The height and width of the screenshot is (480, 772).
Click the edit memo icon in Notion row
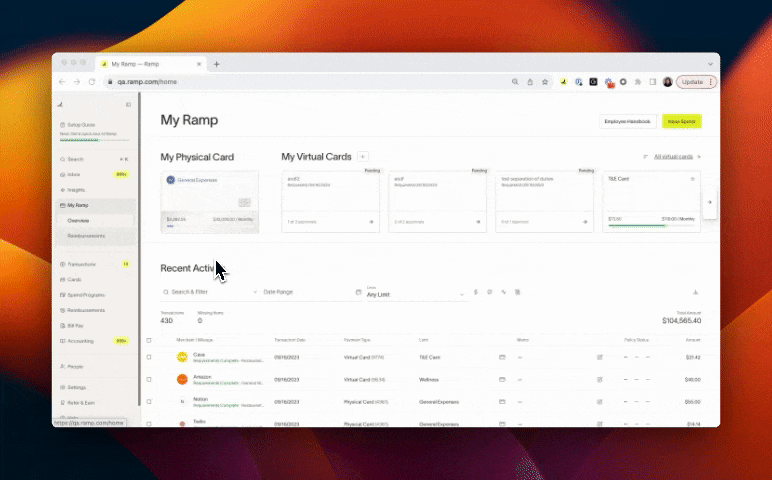pyautogui.click(x=600, y=402)
